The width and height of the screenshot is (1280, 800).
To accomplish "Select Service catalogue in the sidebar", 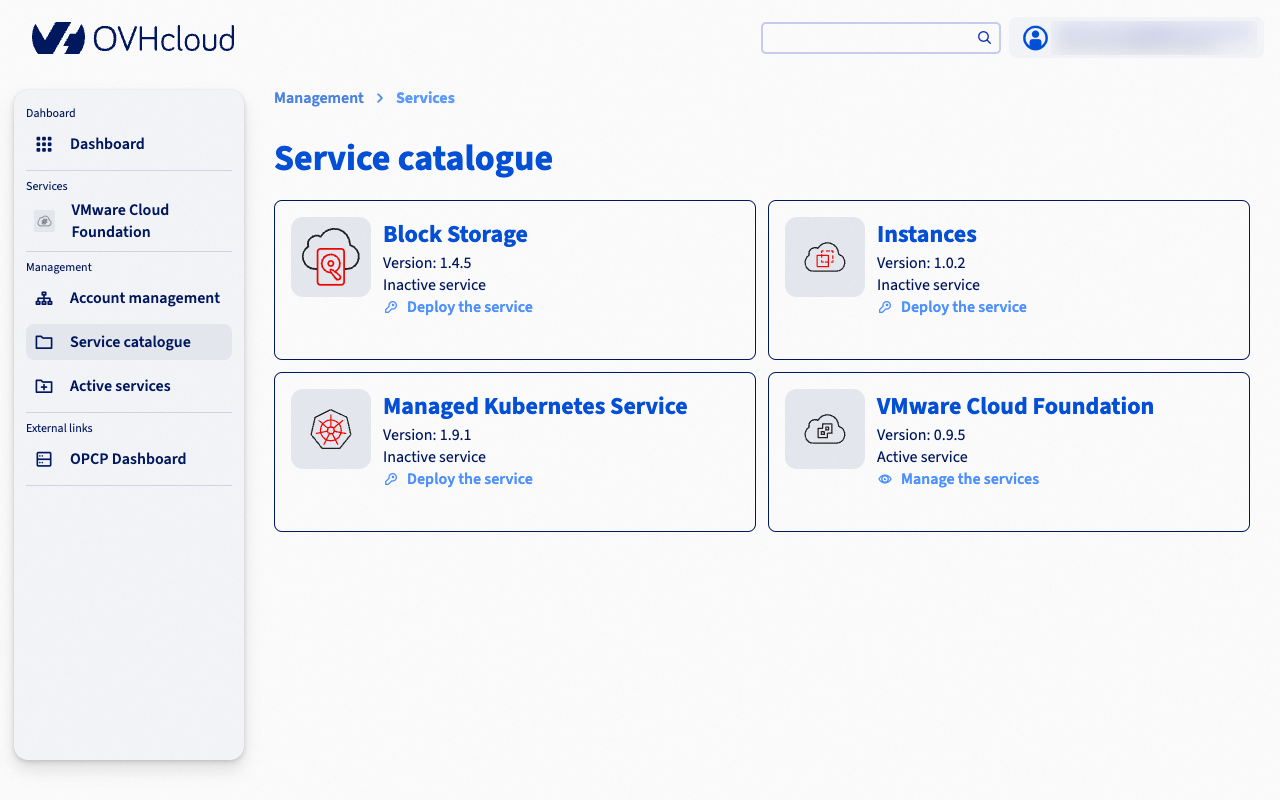I will pos(129,341).
